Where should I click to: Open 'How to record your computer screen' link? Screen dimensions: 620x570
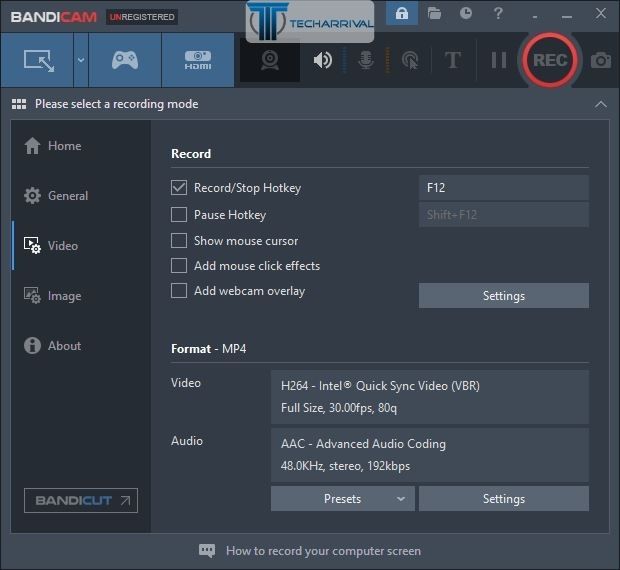pos(323,551)
